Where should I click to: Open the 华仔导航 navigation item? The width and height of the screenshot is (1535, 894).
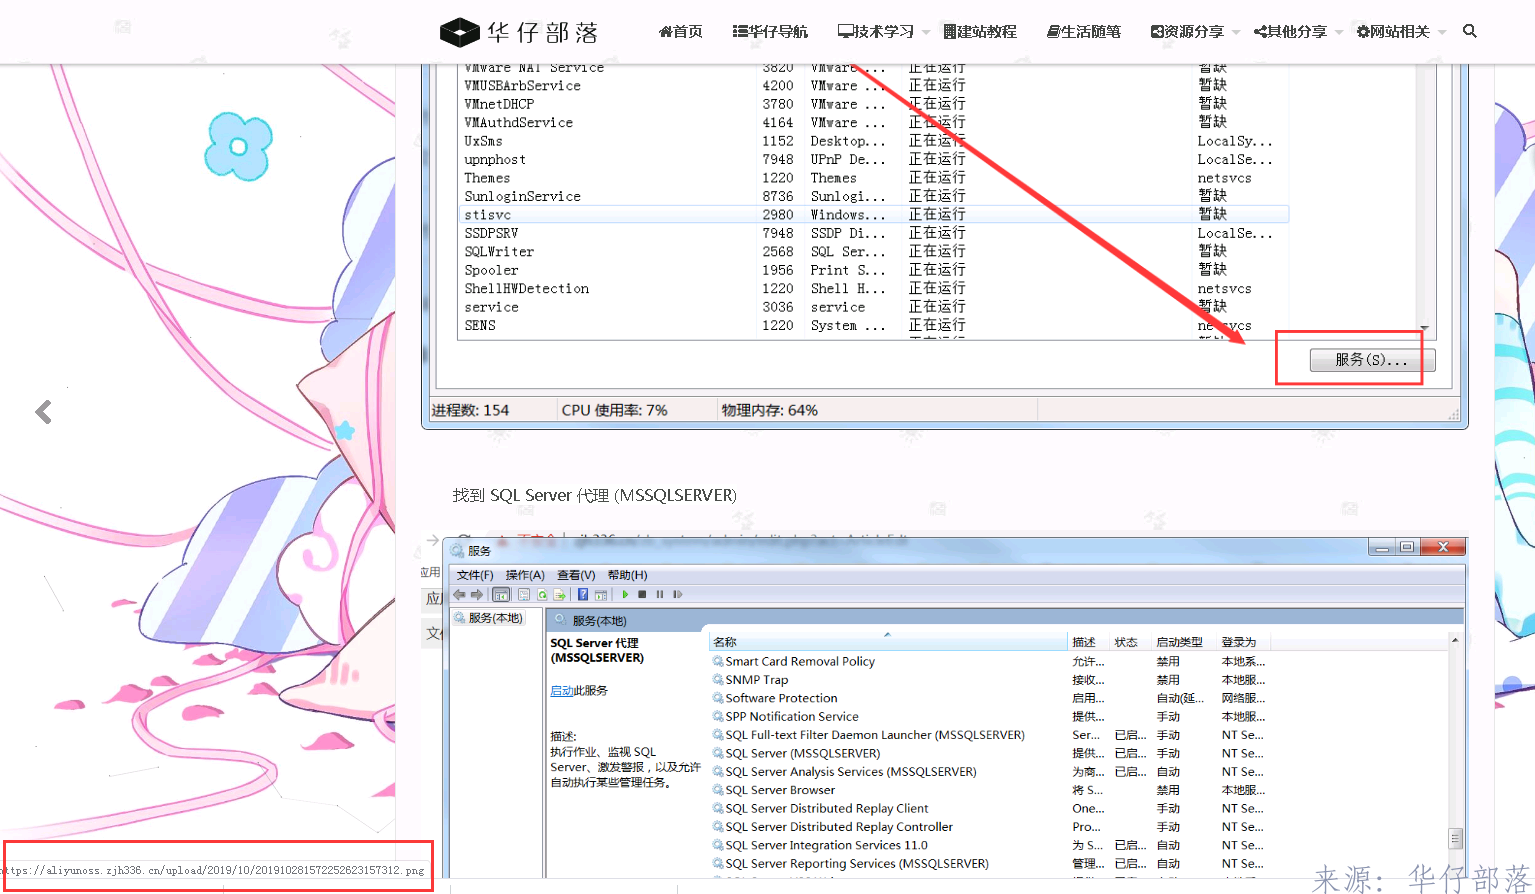770,32
